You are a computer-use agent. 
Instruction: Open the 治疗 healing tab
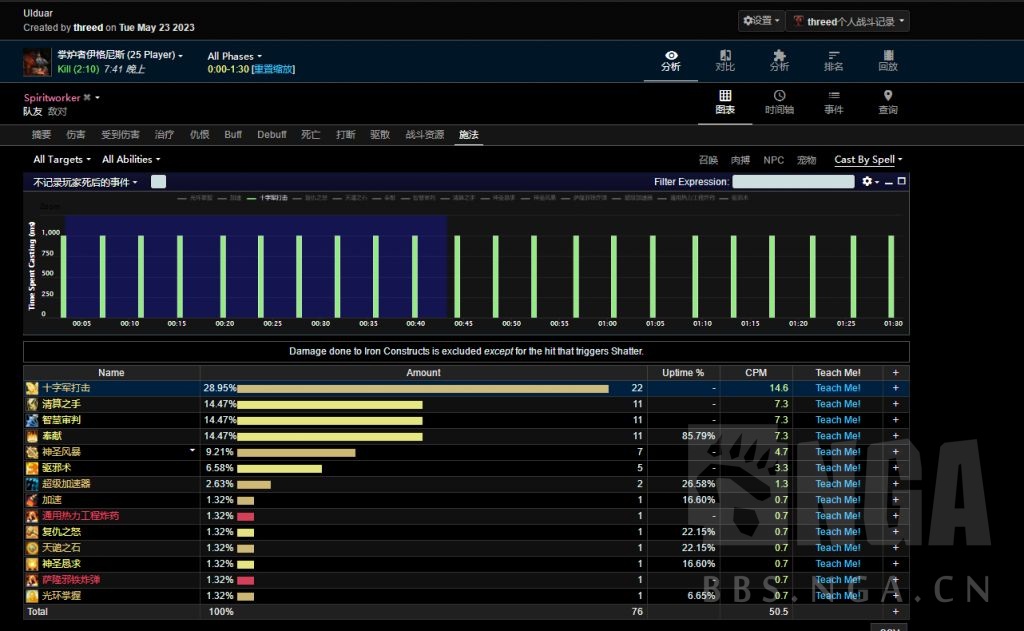point(164,135)
